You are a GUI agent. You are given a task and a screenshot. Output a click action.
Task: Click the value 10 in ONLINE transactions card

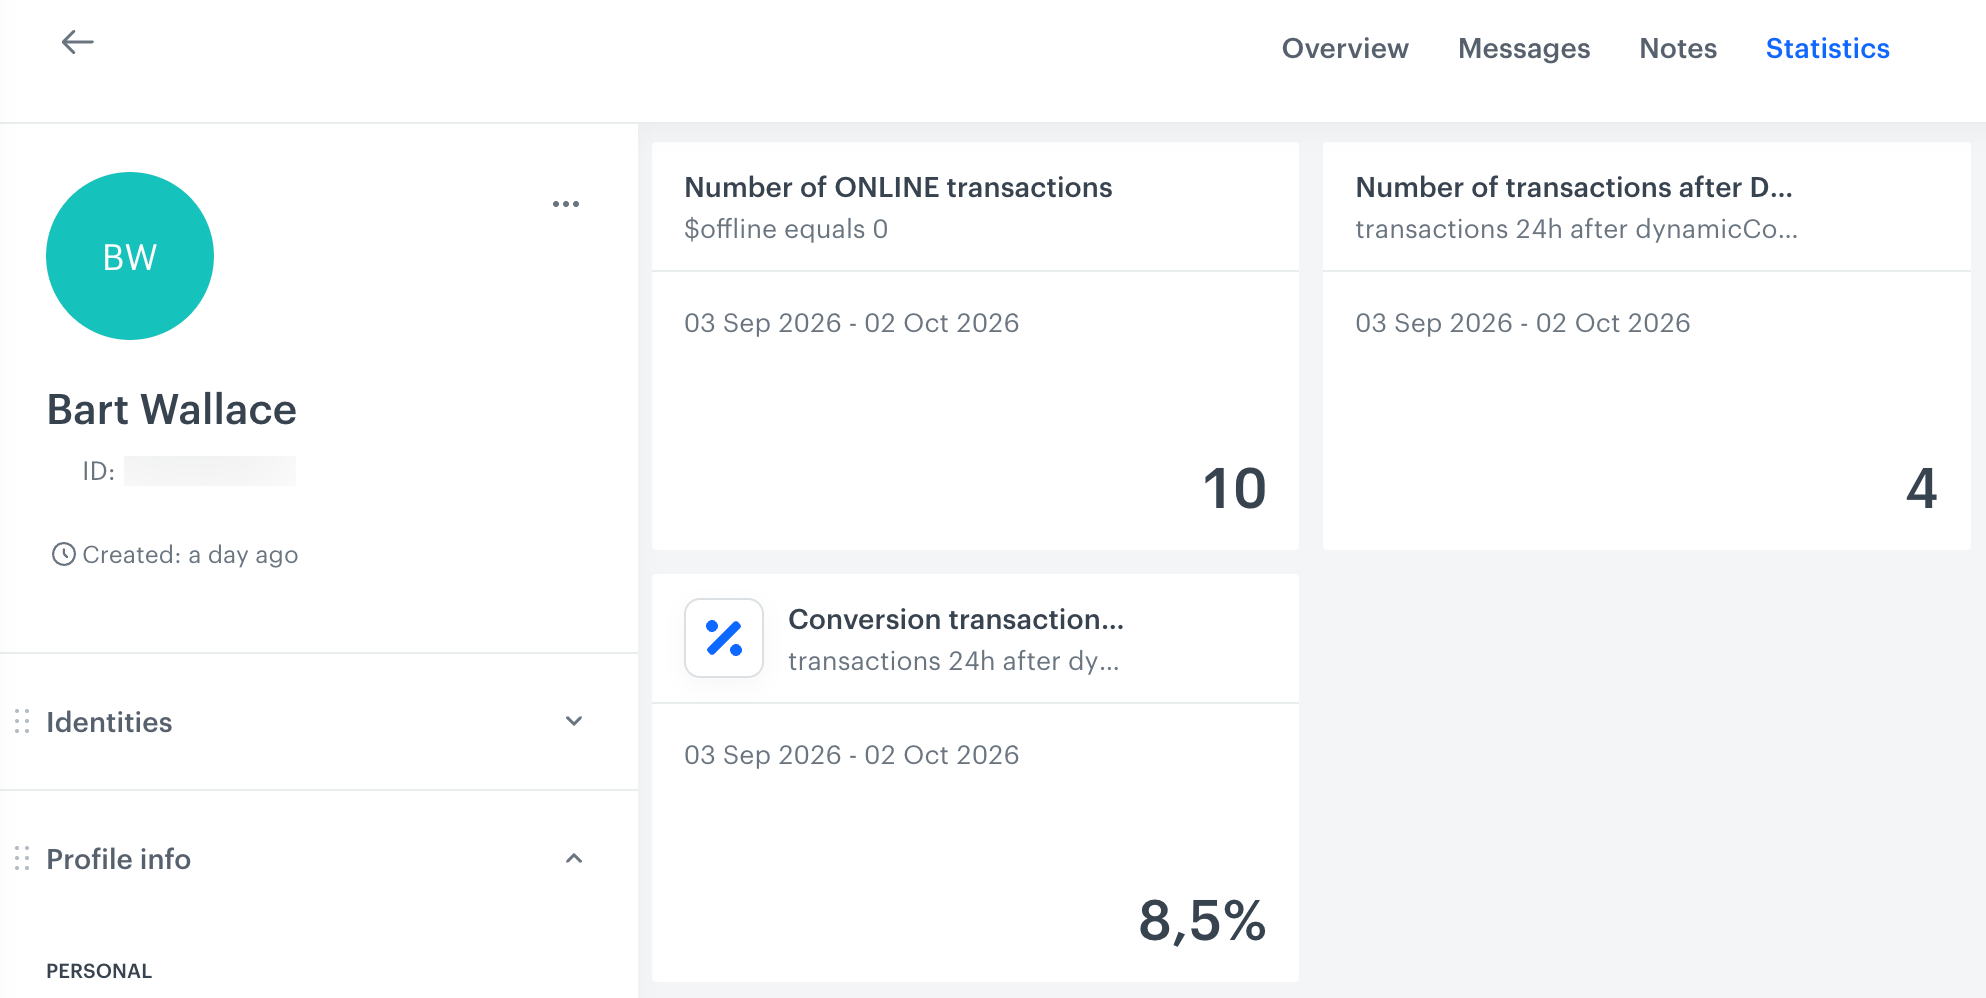click(x=1234, y=489)
